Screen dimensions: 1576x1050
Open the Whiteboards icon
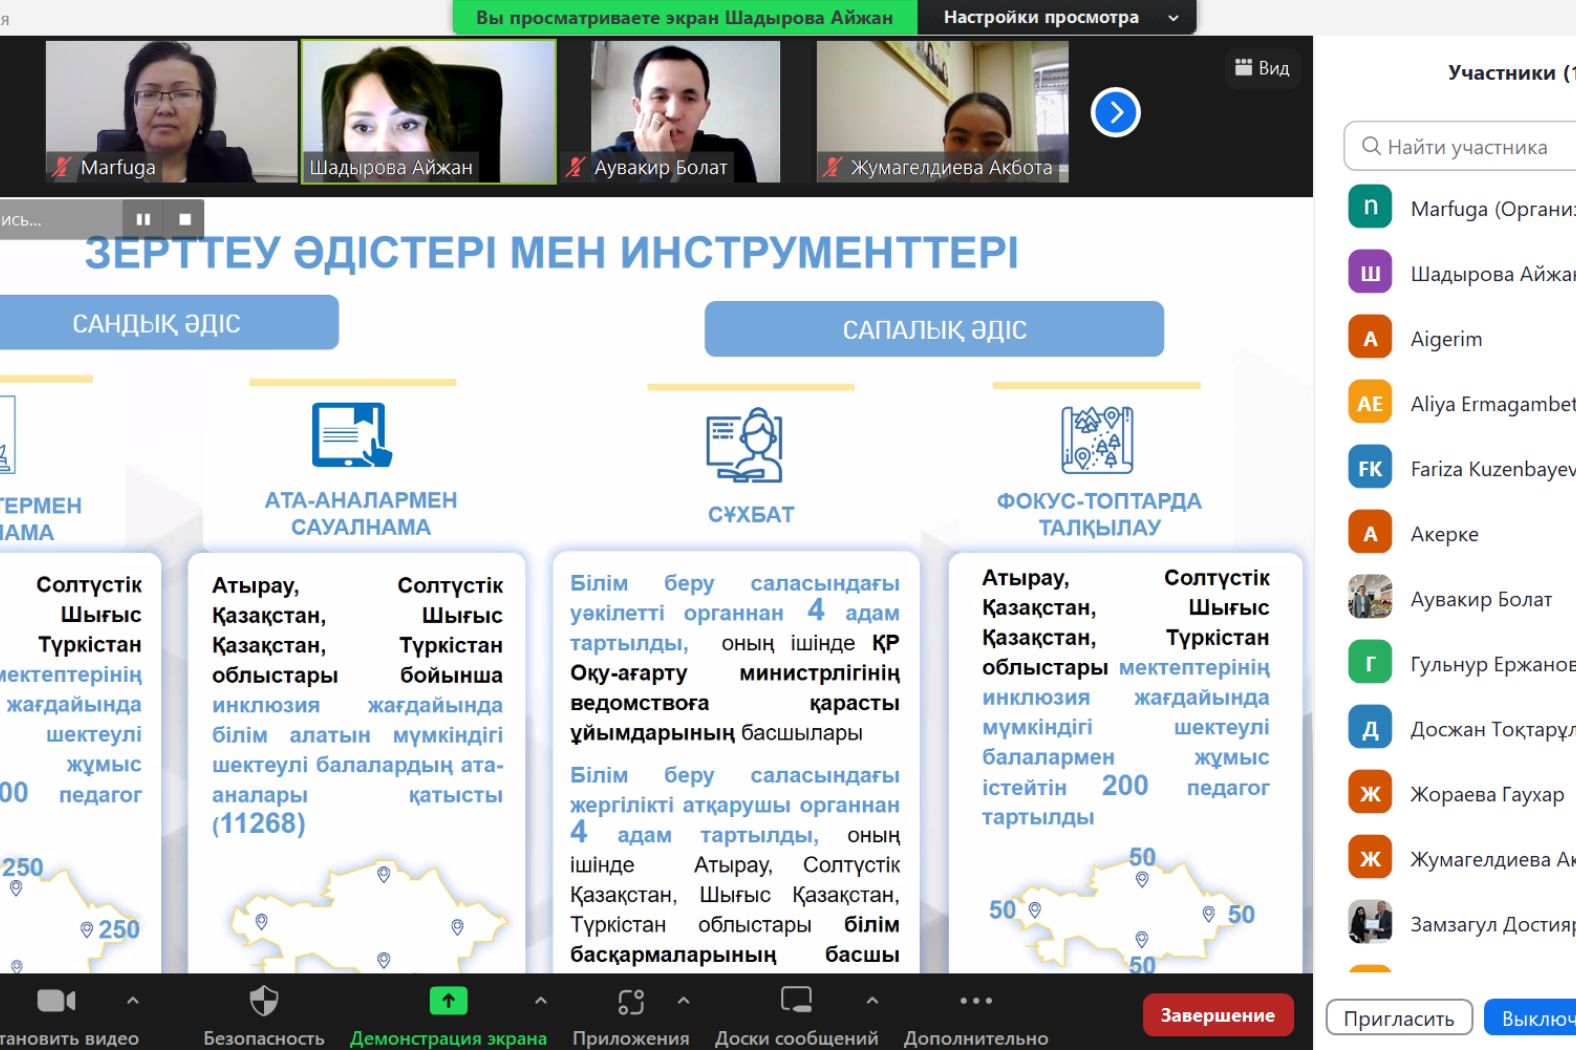[x=796, y=1001]
